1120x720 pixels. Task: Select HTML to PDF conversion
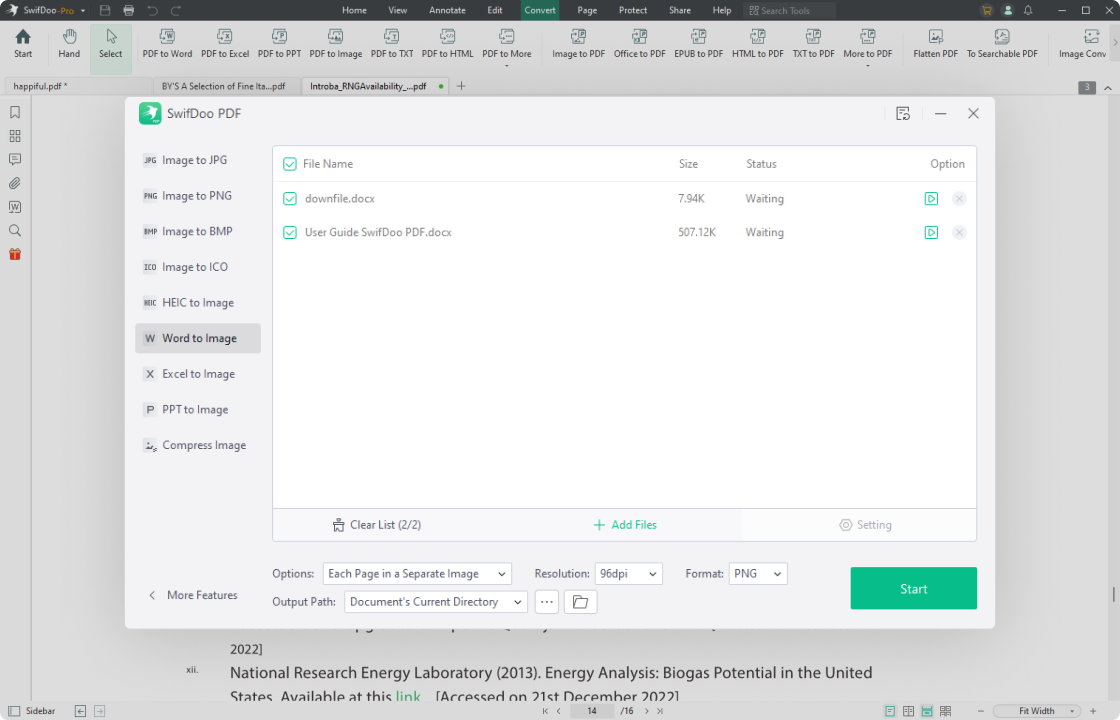757,44
